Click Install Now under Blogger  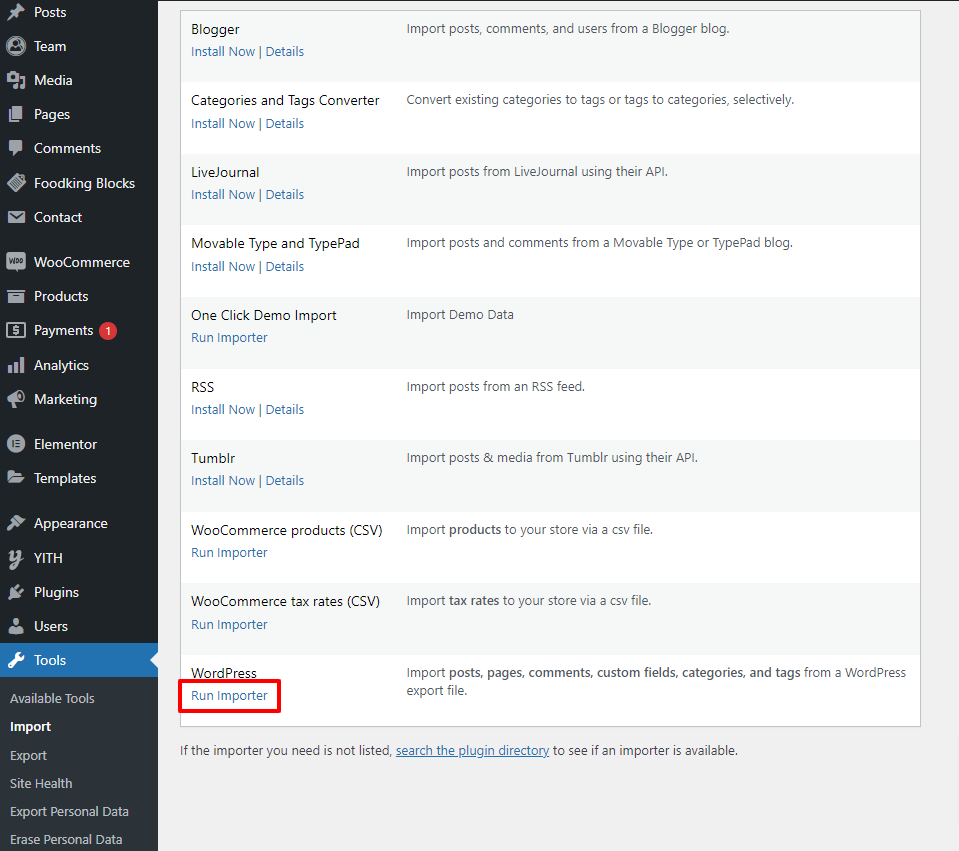point(223,51)
